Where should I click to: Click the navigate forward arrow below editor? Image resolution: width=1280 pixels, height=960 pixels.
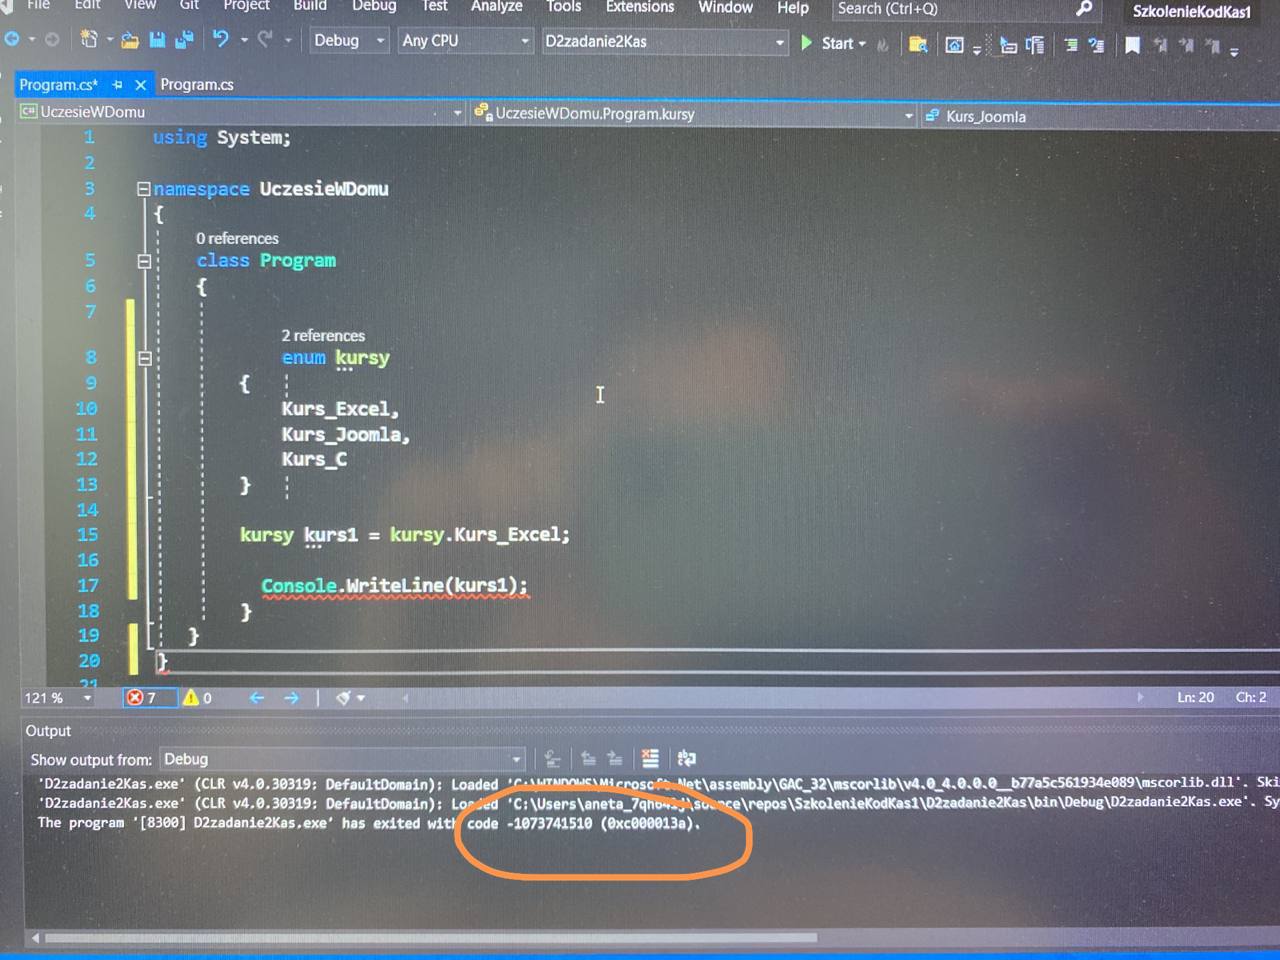coord(291,697)
